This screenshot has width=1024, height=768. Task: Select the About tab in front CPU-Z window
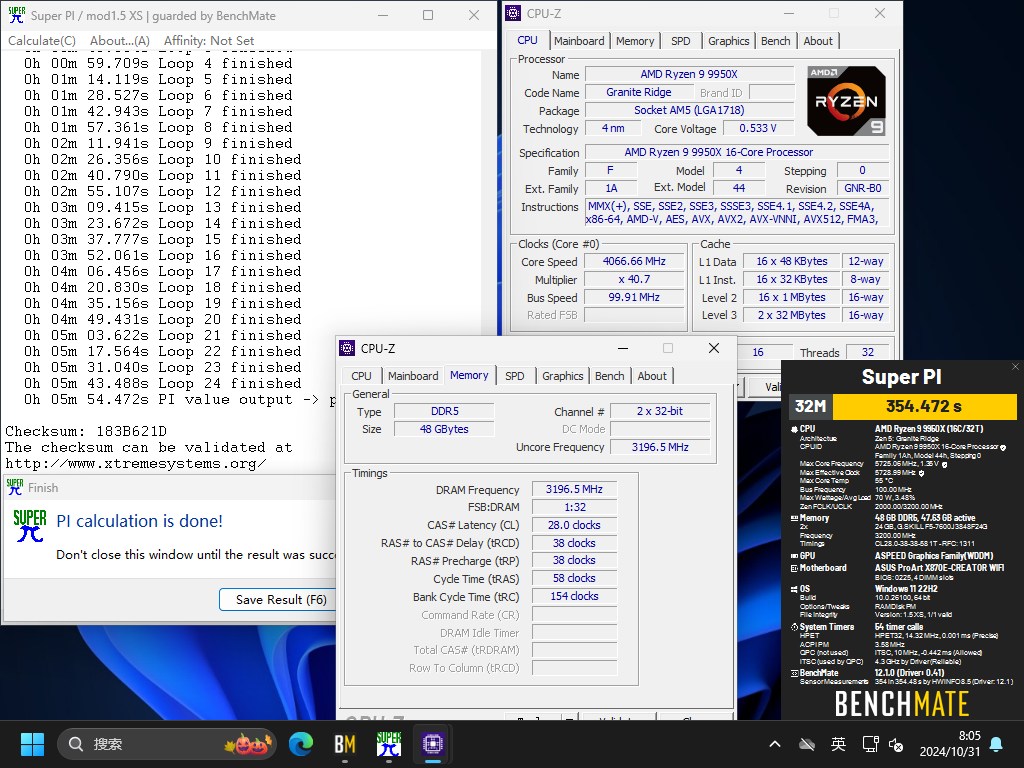[652, 376]
